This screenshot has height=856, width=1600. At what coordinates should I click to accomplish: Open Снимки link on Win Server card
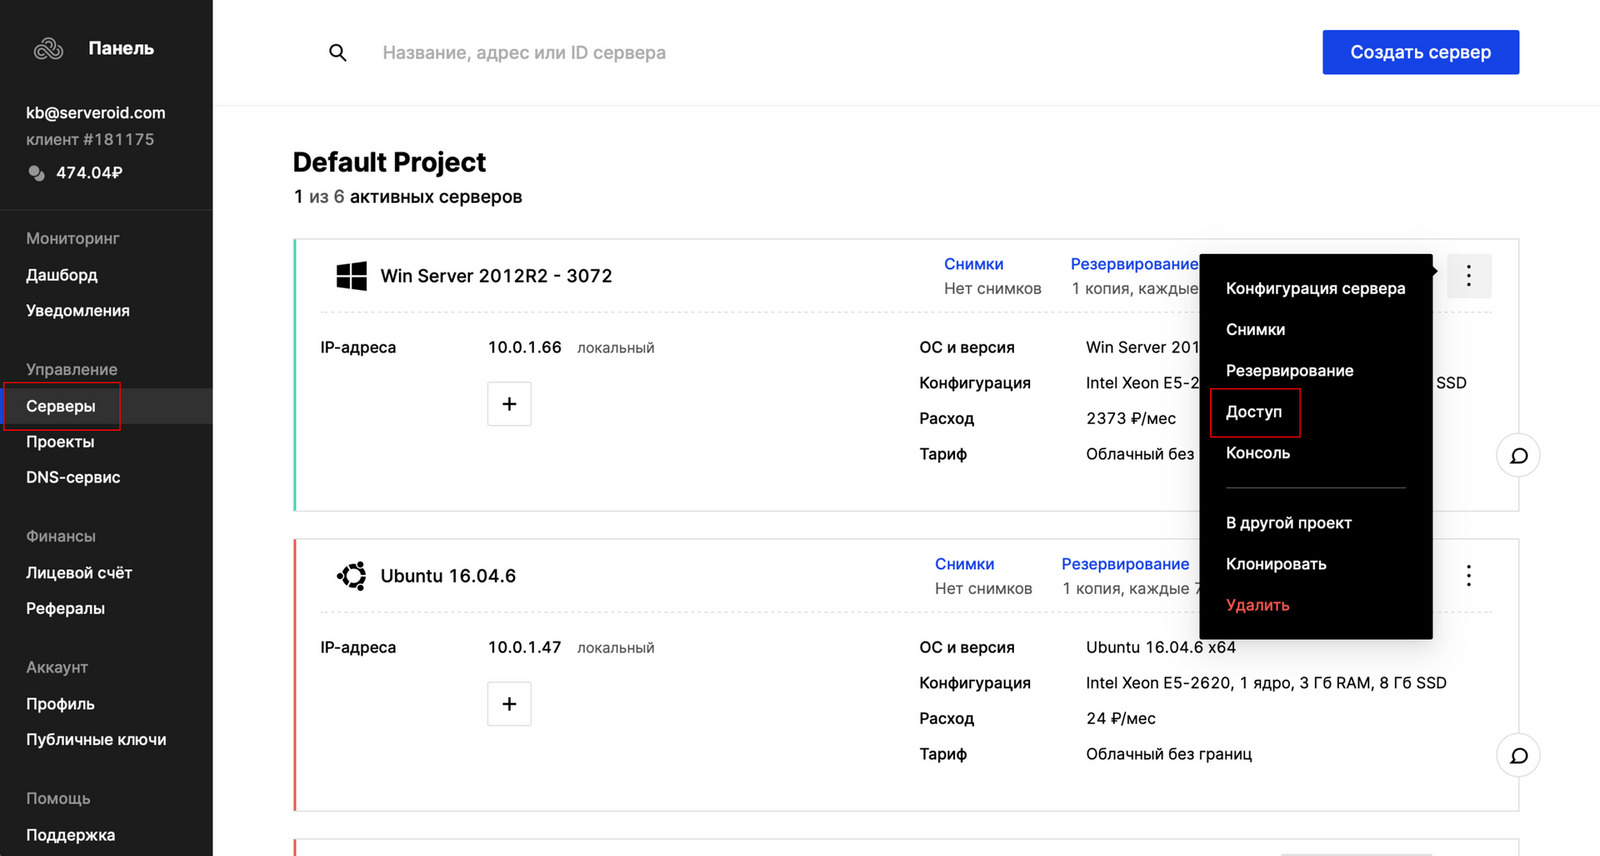coord(973,264)
